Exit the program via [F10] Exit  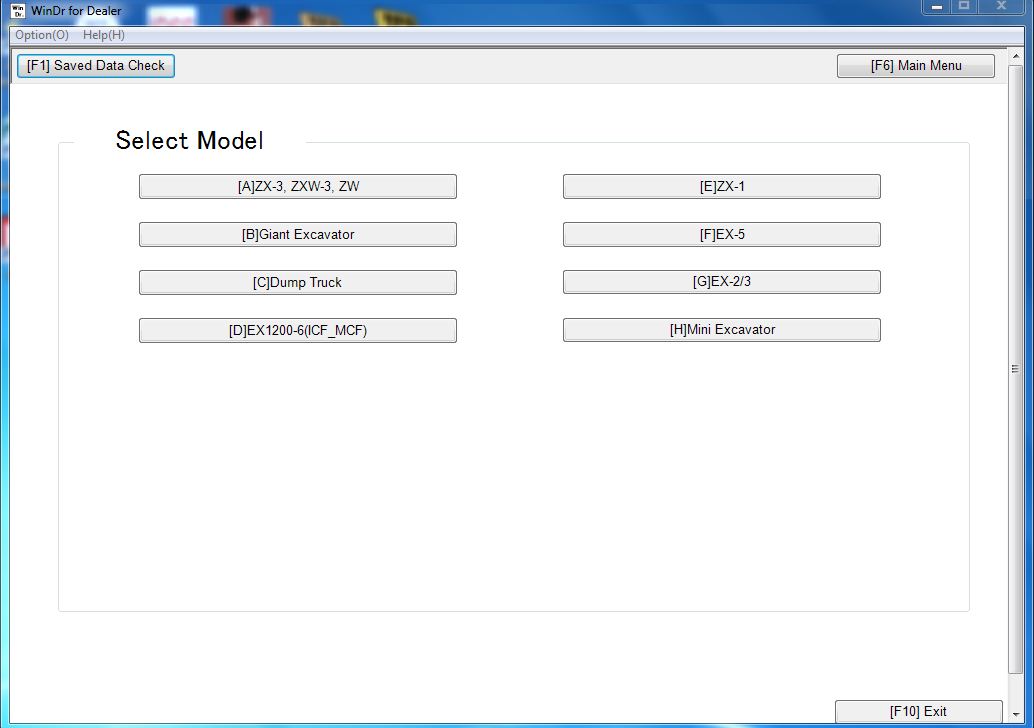[x=919, y=712]
